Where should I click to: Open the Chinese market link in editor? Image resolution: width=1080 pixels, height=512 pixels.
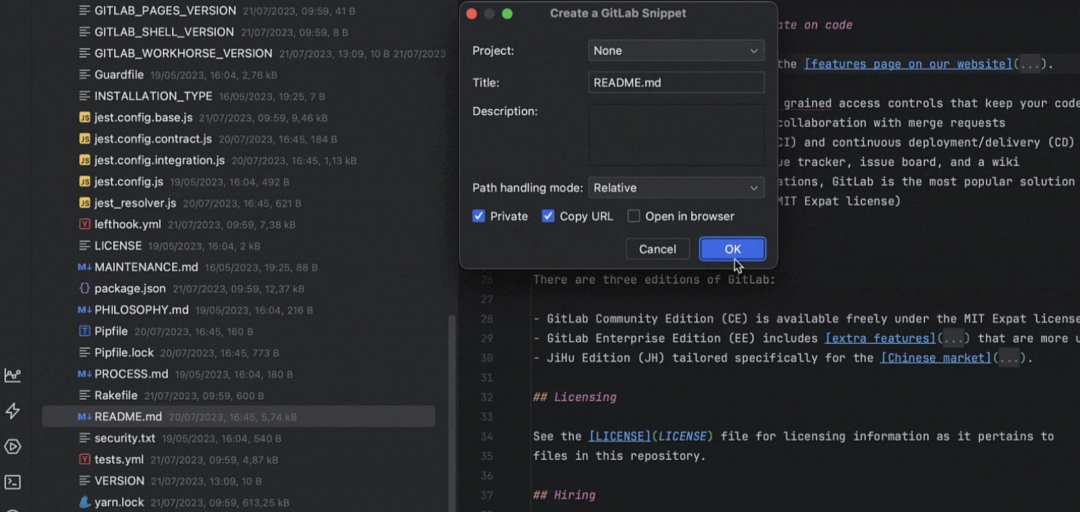pos(935,358)
